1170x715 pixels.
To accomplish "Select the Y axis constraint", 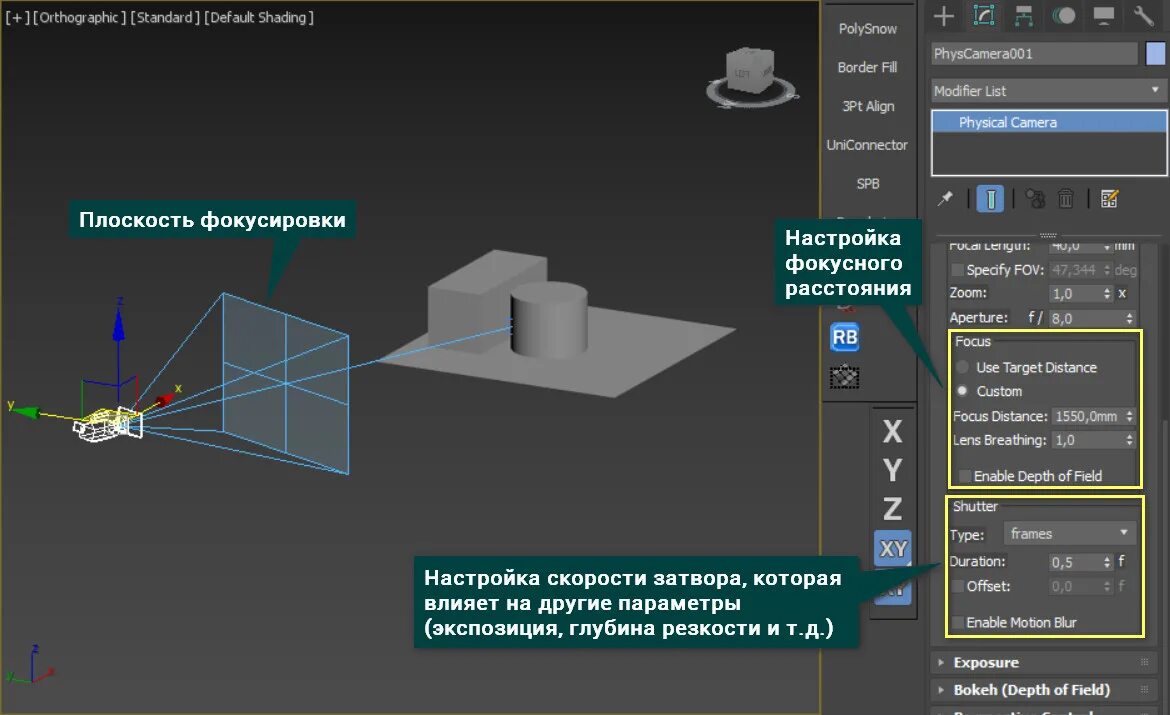I will pyautogui.click(x=892, y=470).
